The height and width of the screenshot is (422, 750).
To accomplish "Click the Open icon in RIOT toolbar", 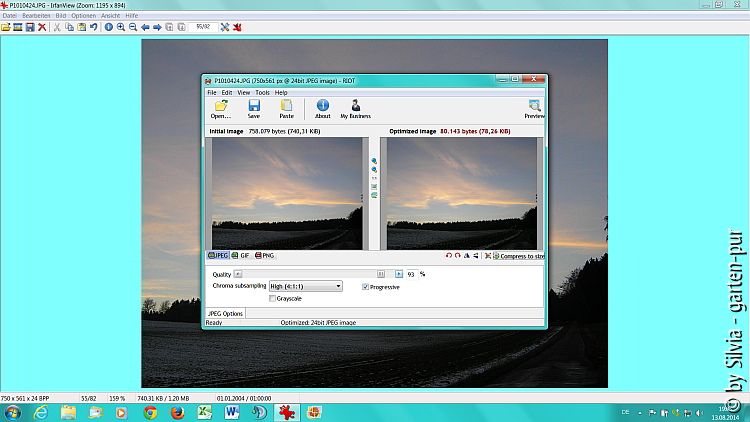I will coord(220,106).
